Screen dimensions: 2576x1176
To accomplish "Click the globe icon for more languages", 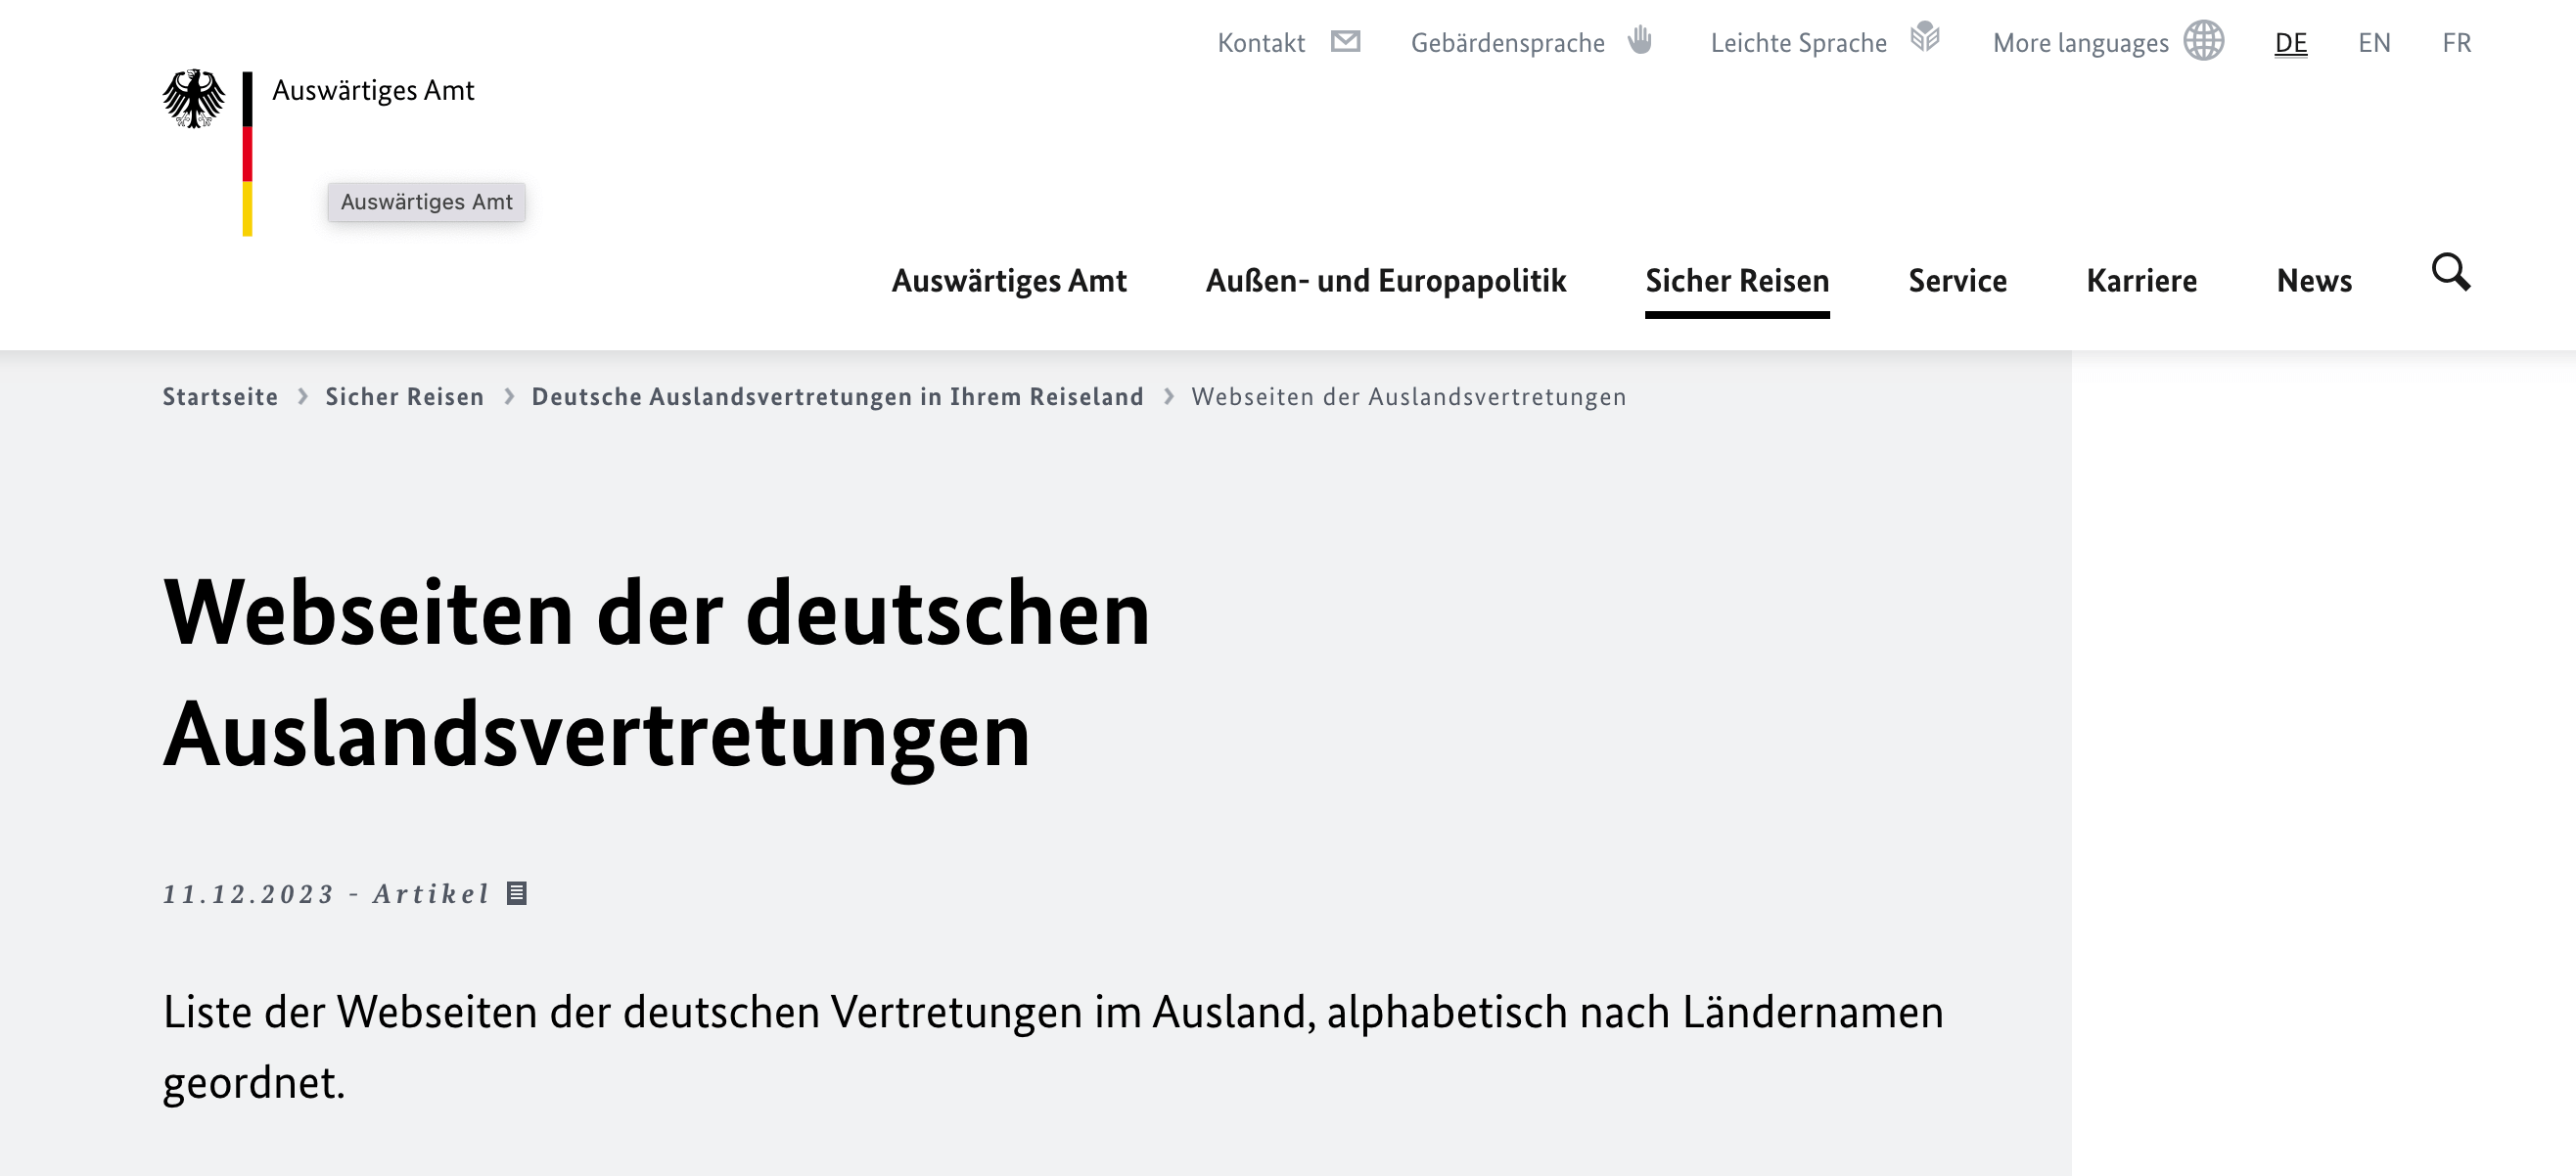I will [2203, 41].
